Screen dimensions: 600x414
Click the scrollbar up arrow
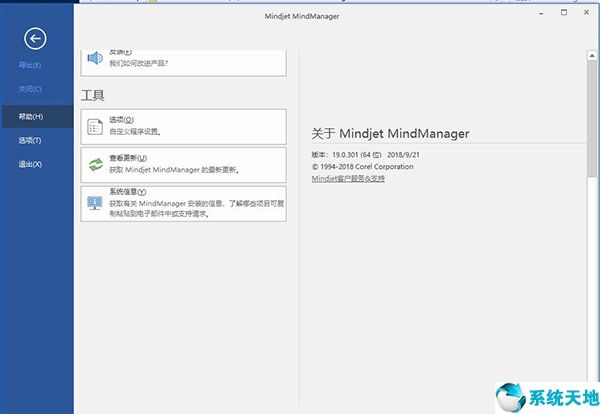click(x=592, y=56)
